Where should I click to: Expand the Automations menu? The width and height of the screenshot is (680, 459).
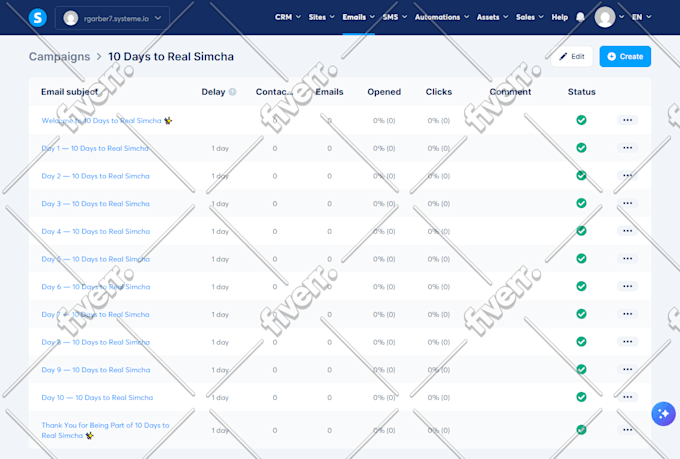click(x=442, y=17)
